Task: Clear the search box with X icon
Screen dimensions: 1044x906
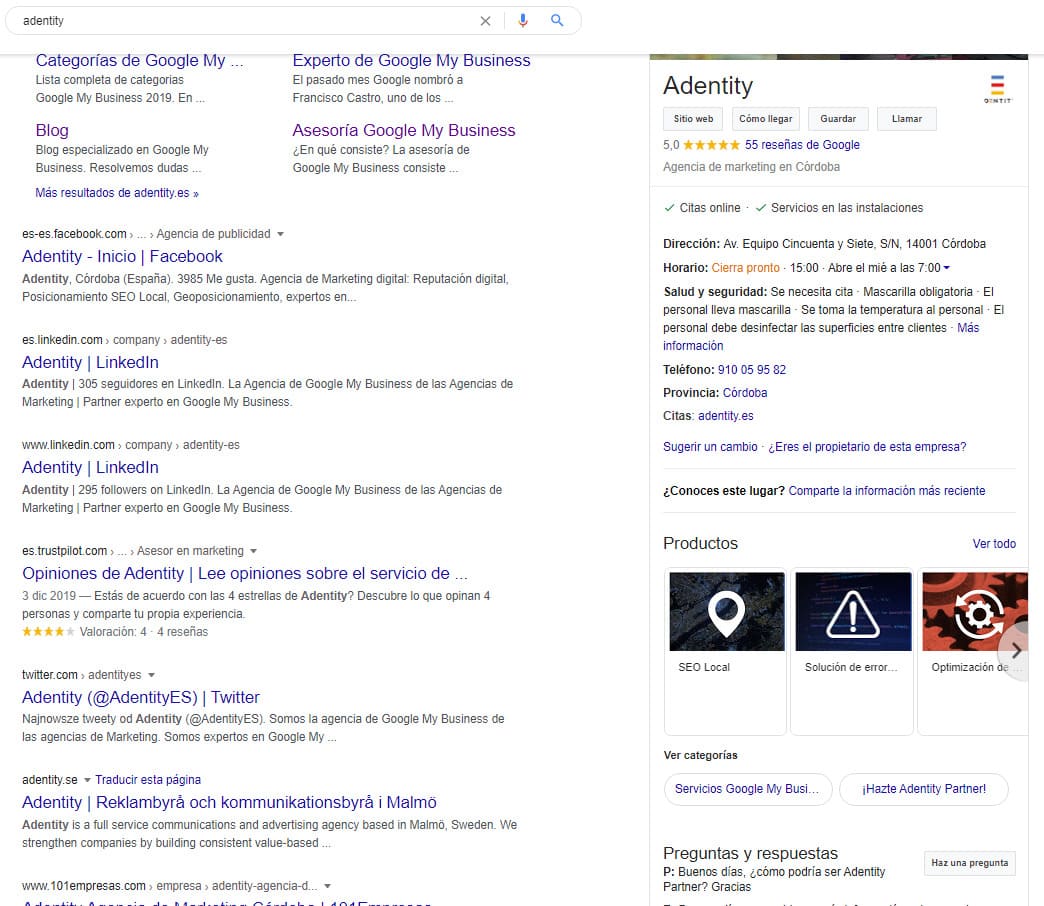Action: point(485,20)
